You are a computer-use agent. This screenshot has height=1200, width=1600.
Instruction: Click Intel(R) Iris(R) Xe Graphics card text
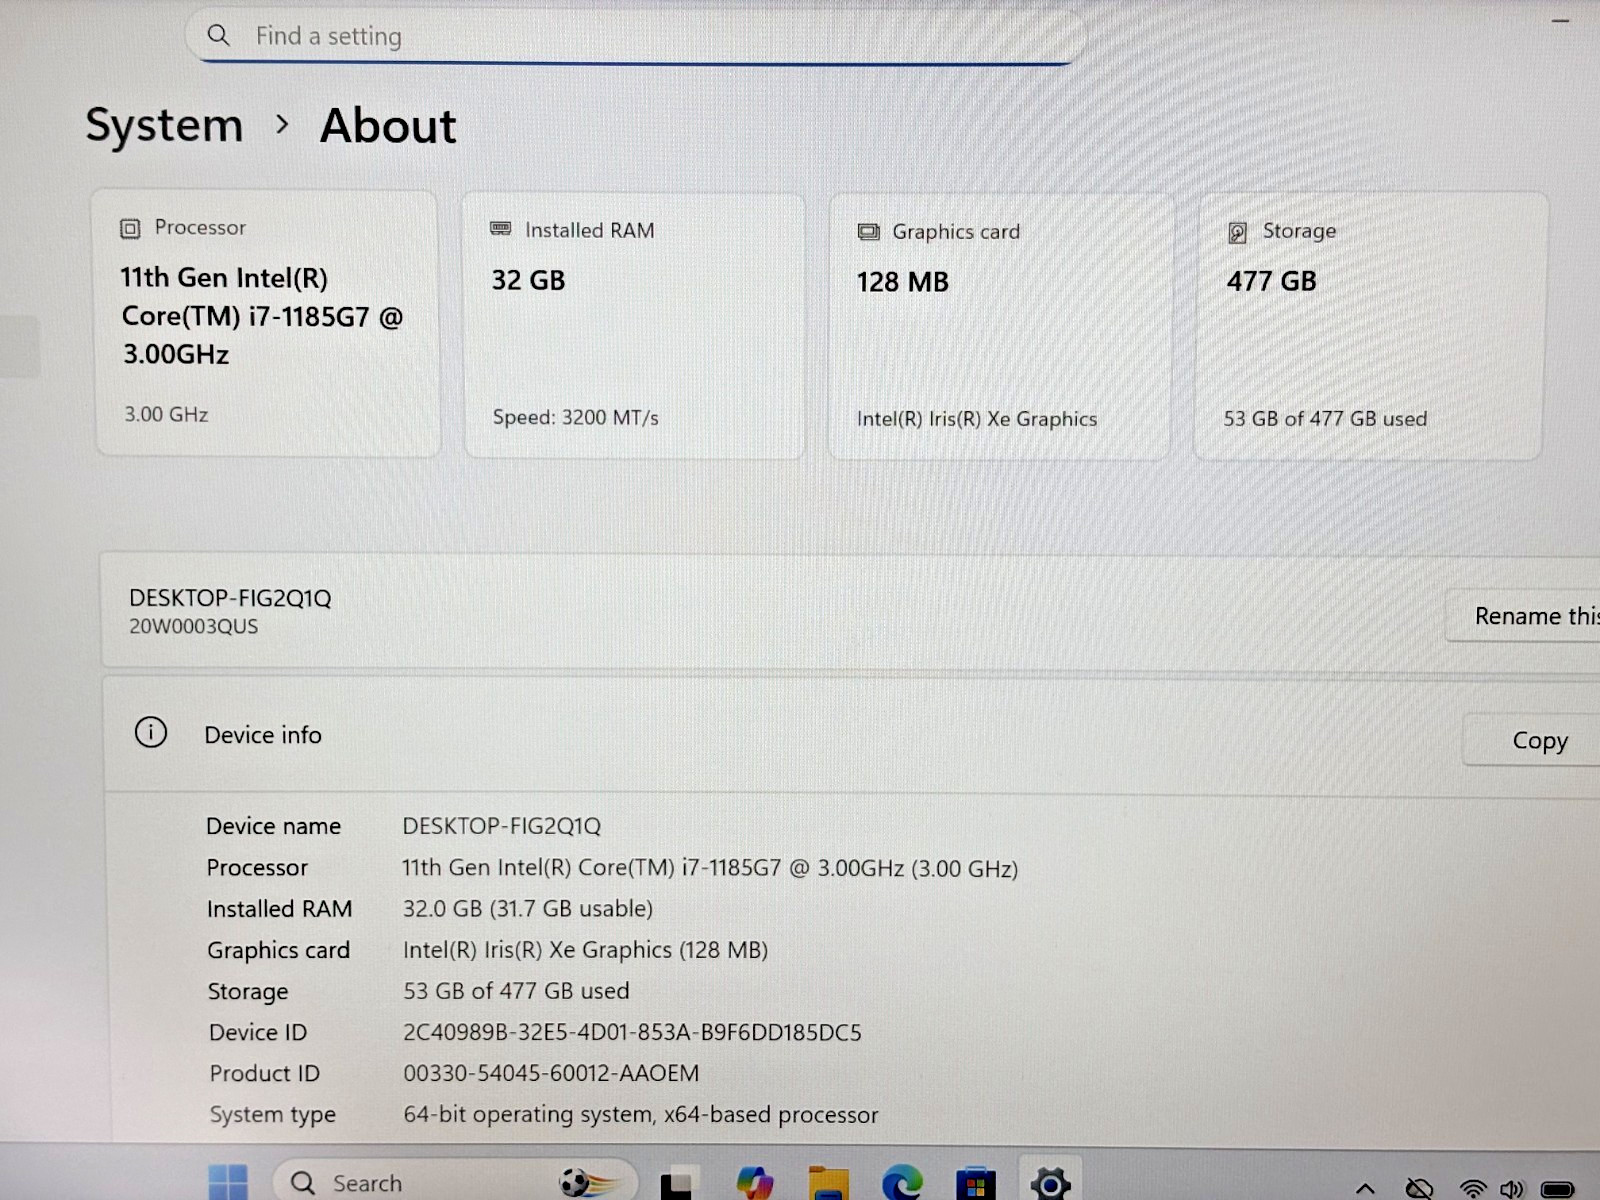[976, 419]
